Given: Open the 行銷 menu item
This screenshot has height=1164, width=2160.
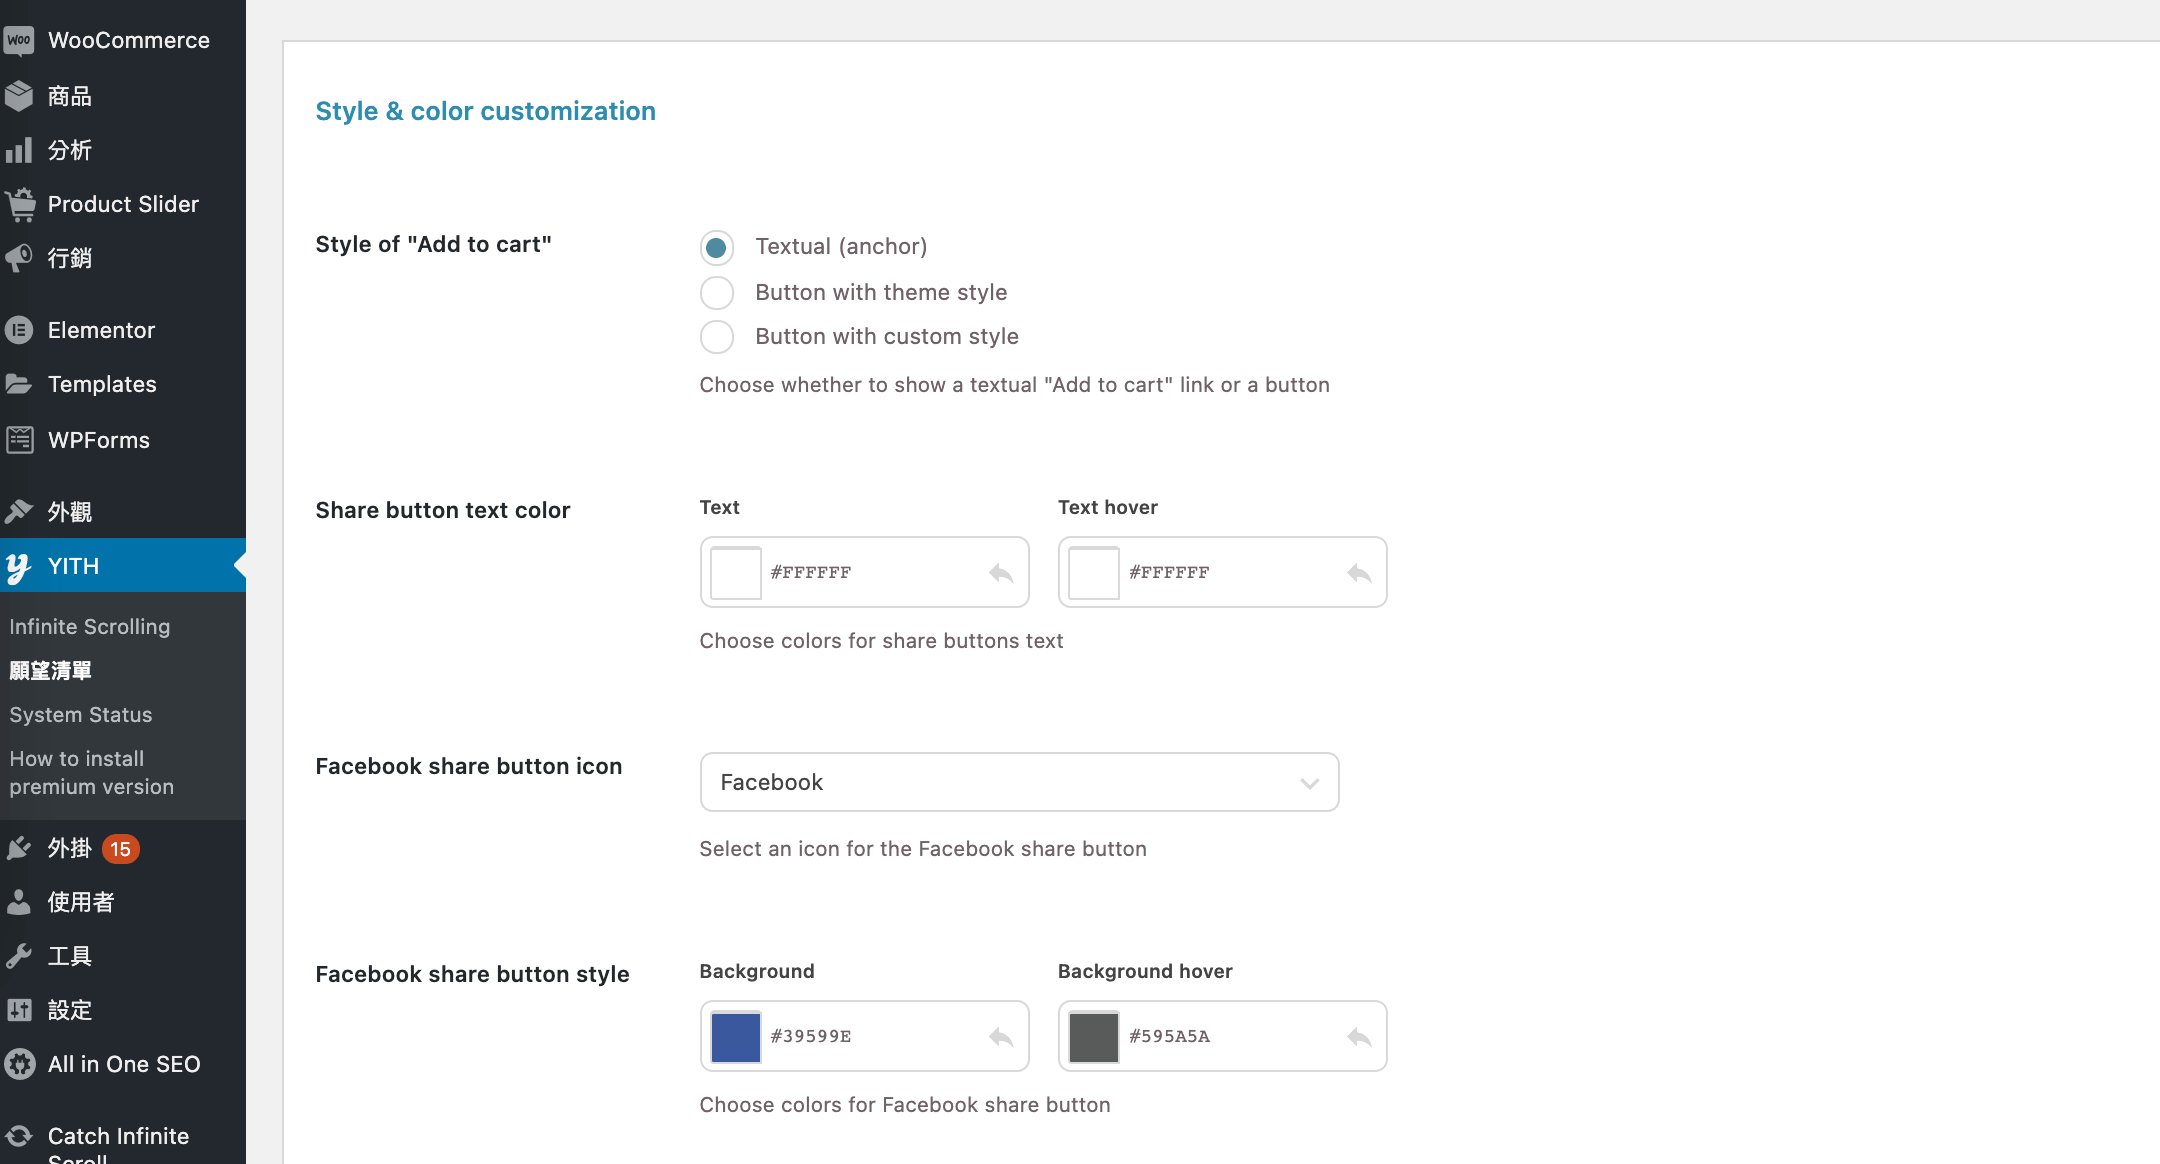Looking at the screenshot, I should 70,258.
